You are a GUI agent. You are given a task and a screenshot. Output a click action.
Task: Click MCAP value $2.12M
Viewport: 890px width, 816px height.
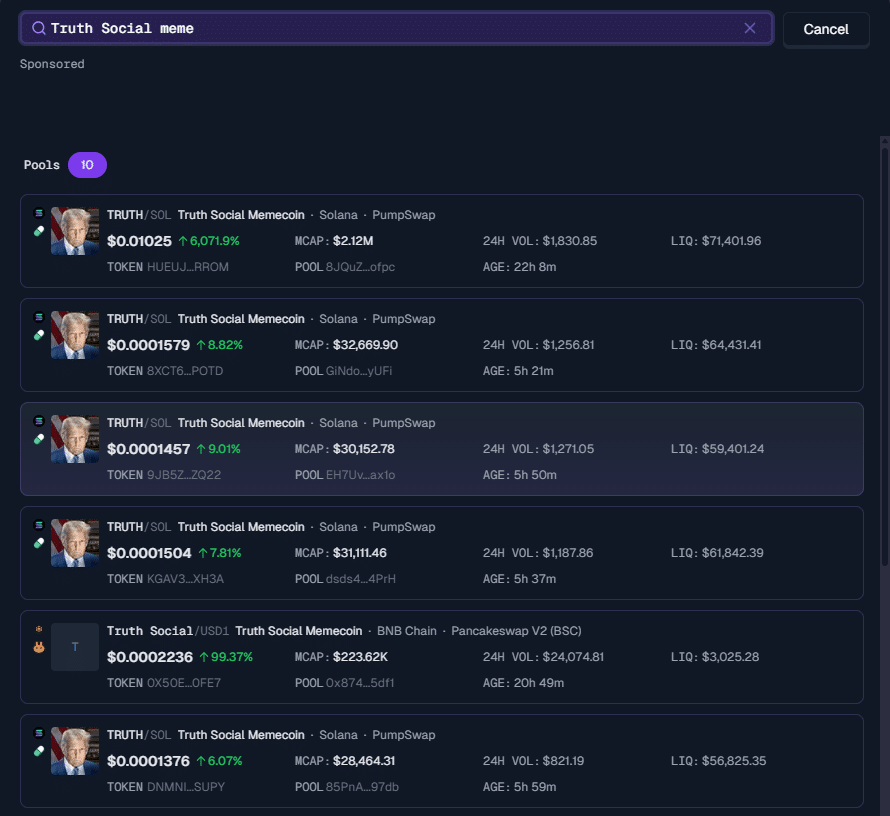353,241
